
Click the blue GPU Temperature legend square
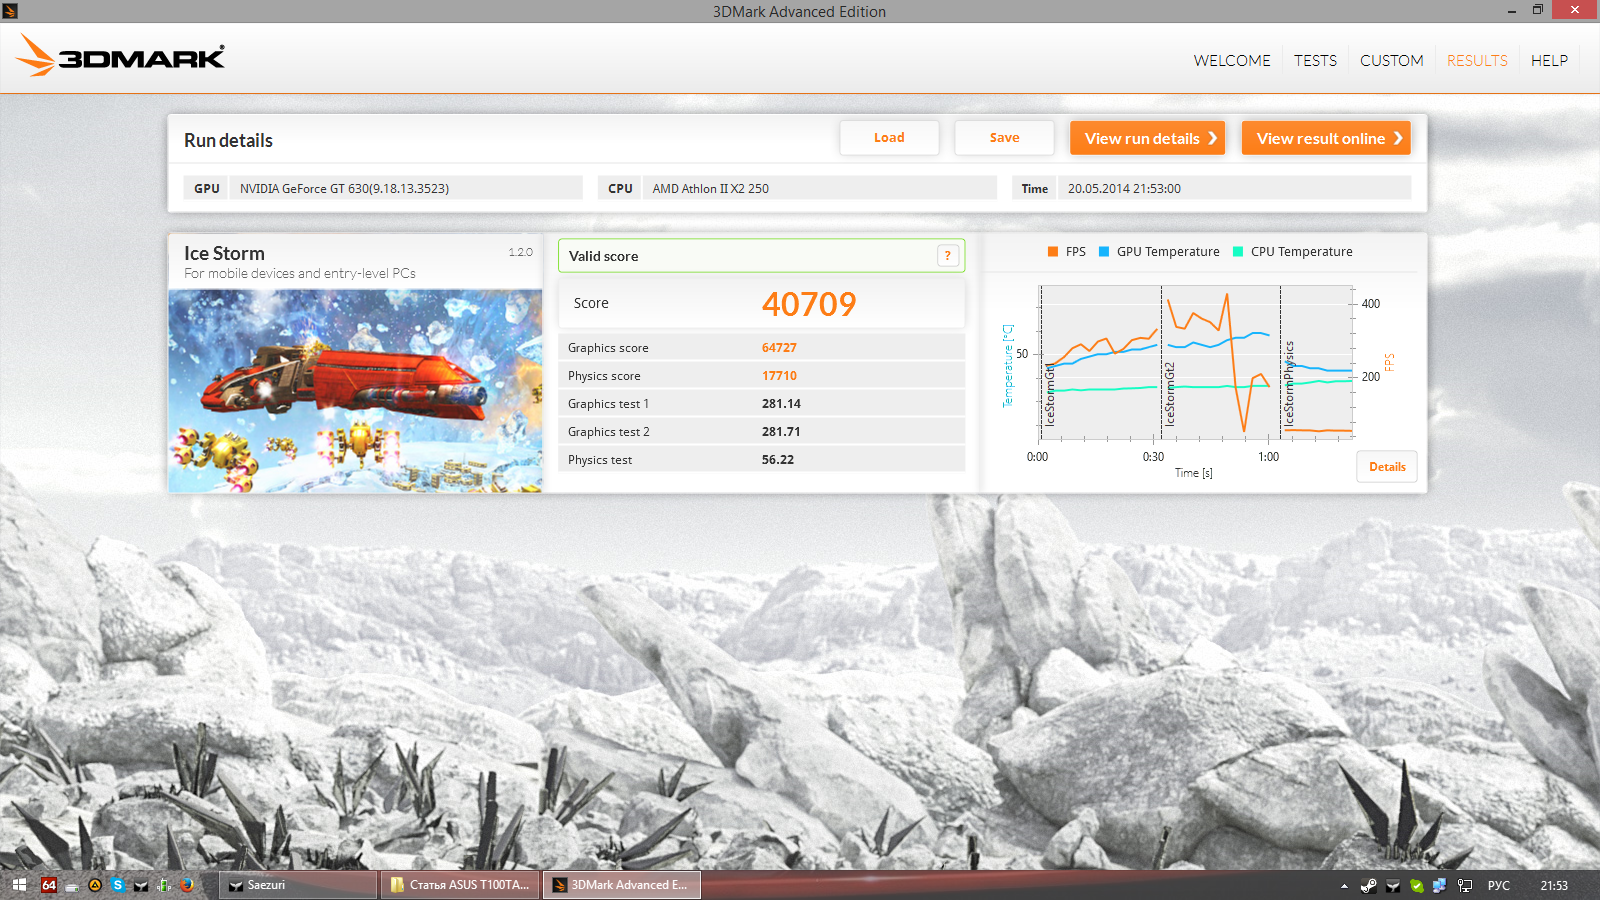click(1104, 252)
